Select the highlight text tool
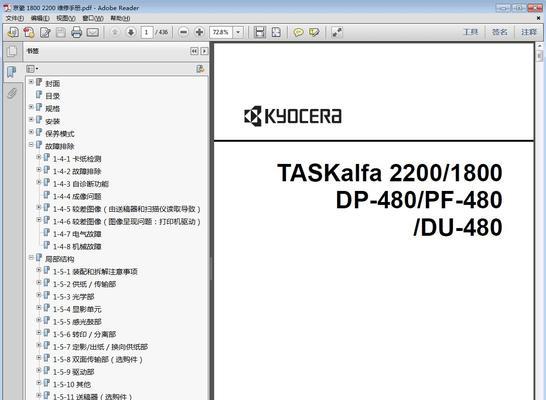The image size is (546, 400). pyautogui.click(x=314, y=32)
